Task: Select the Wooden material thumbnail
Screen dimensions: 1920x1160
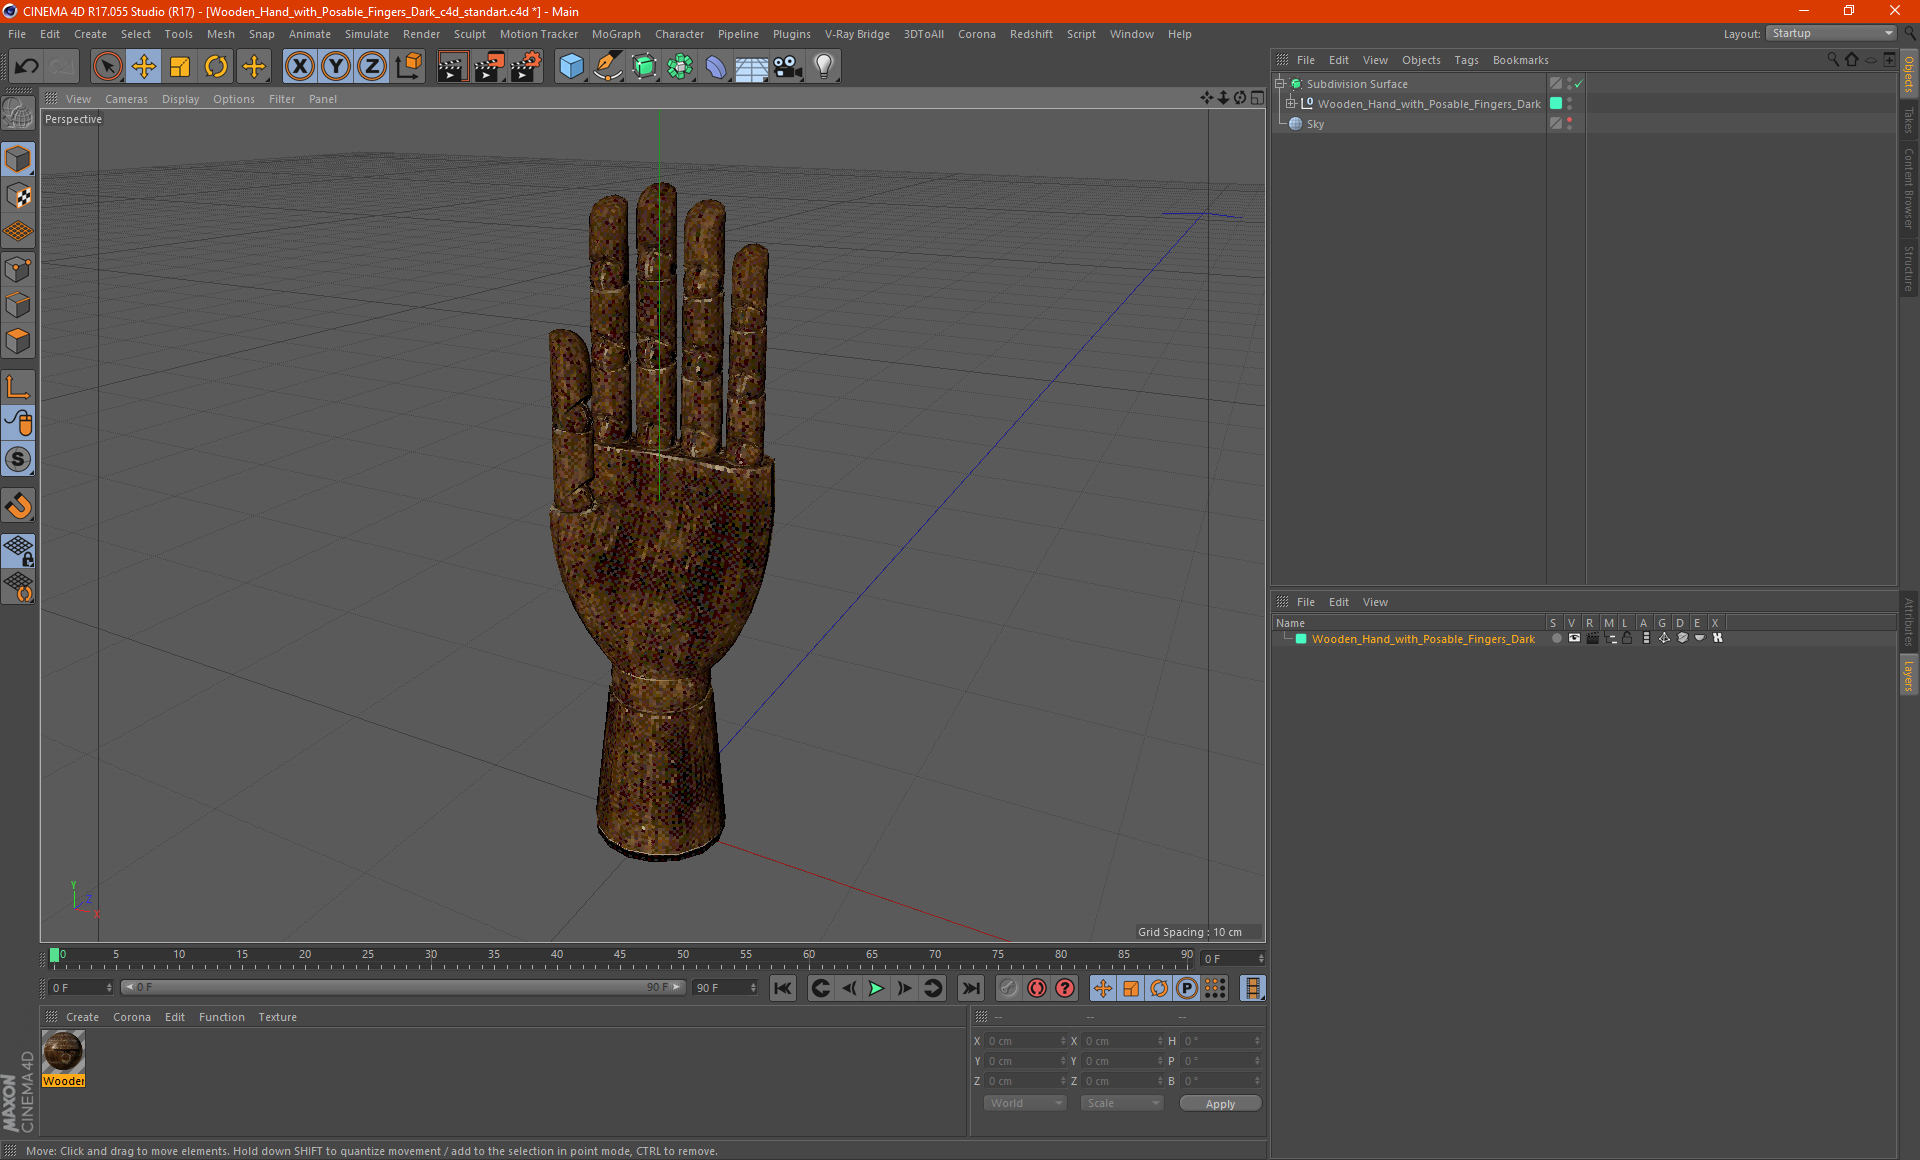Action: click(x=63, y=1052)
